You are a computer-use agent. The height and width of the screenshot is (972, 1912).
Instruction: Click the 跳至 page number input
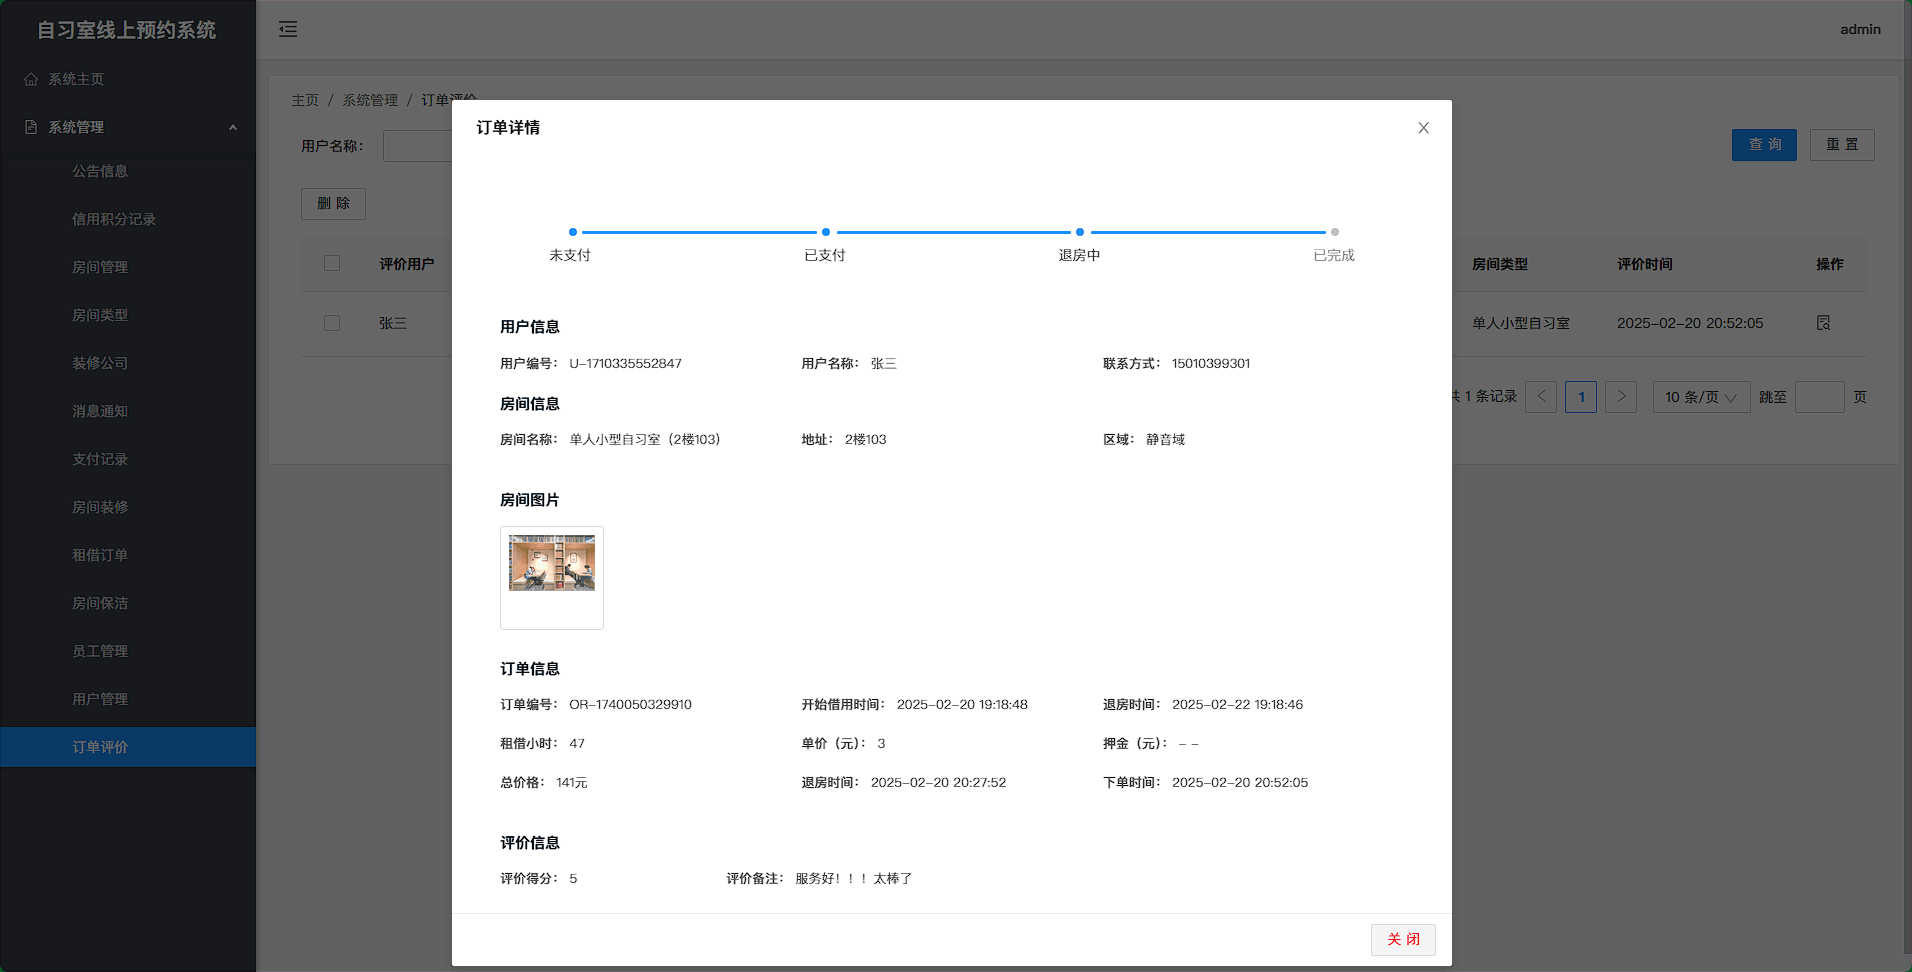click(1819, 397)
